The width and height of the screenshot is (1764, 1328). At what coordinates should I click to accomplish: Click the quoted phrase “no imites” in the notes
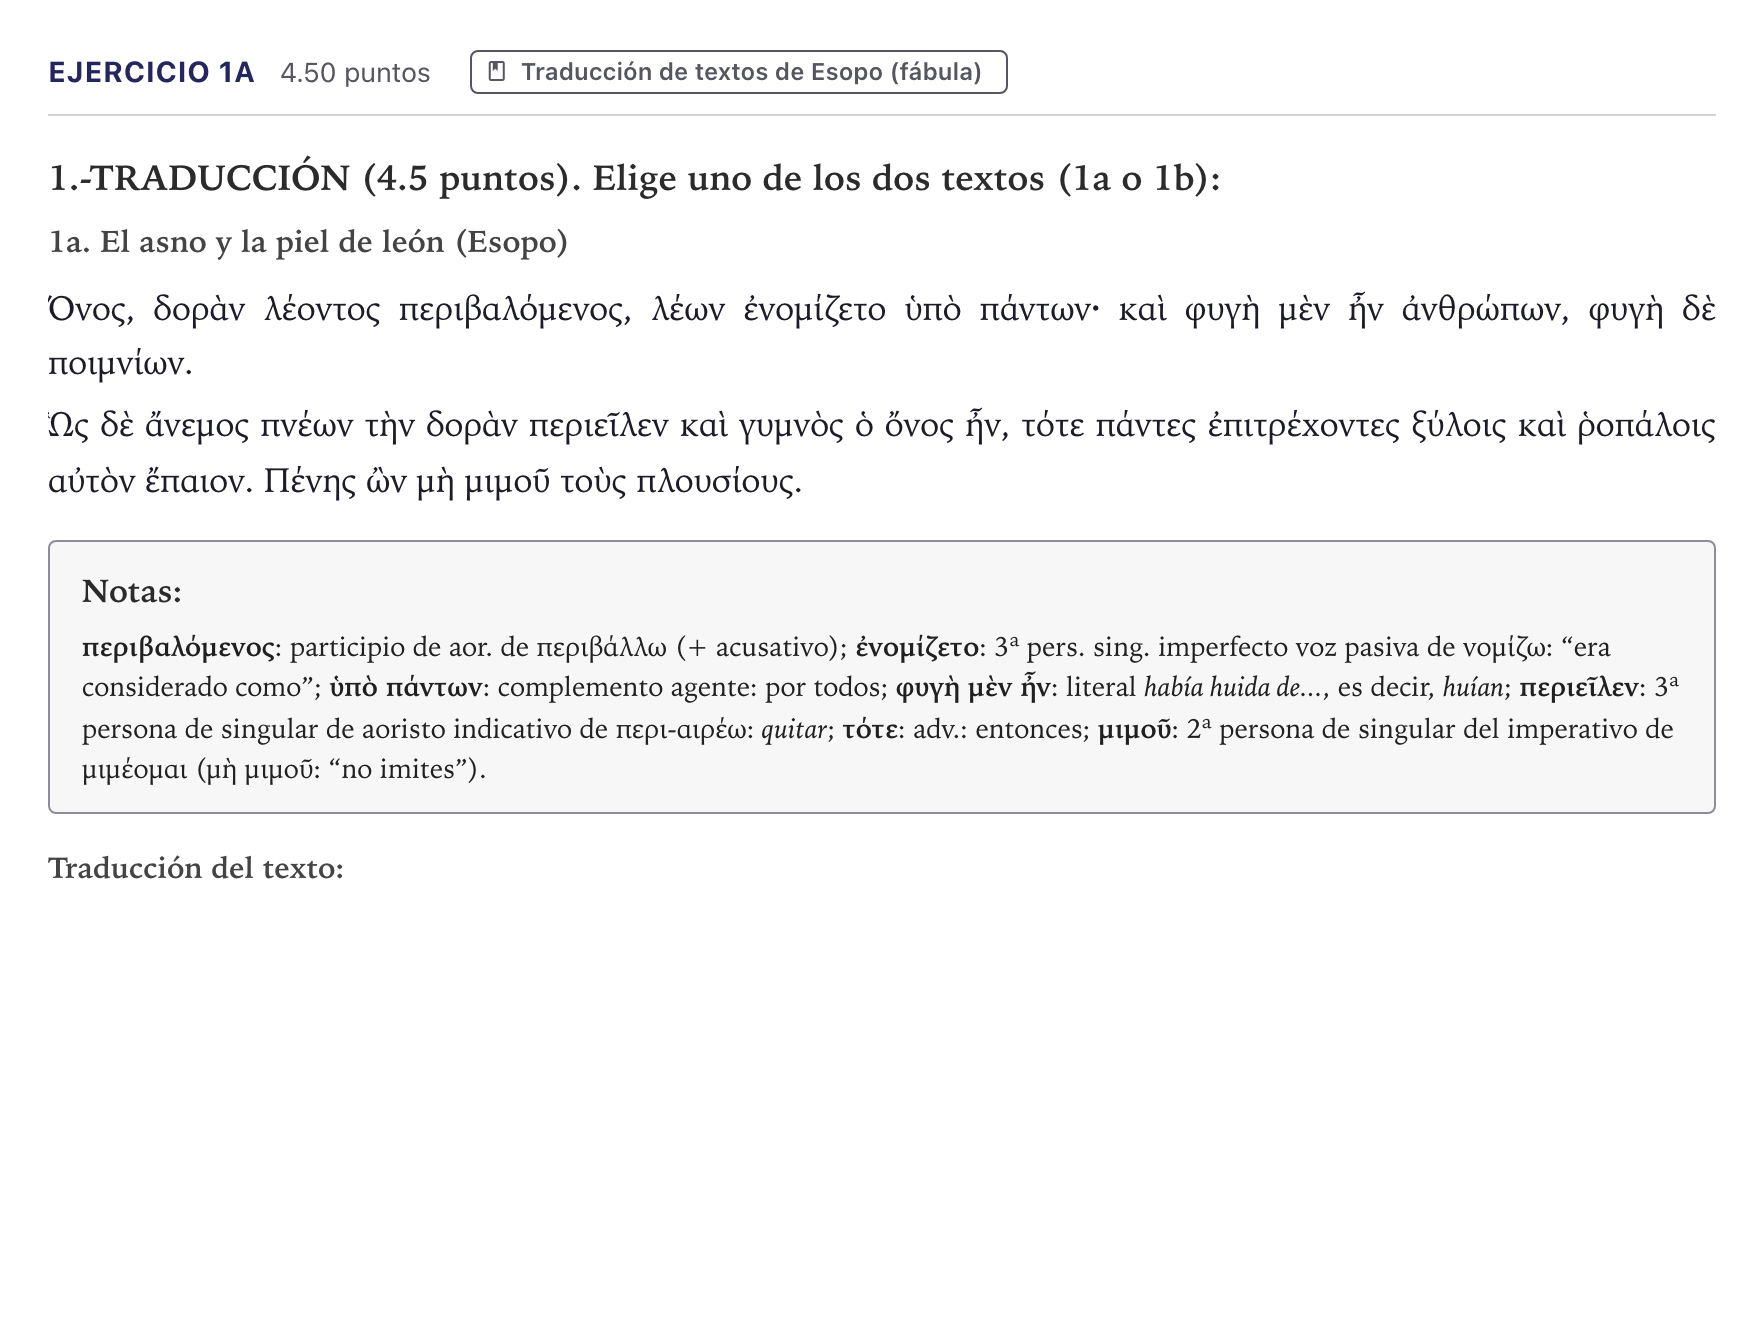(402, 770)
